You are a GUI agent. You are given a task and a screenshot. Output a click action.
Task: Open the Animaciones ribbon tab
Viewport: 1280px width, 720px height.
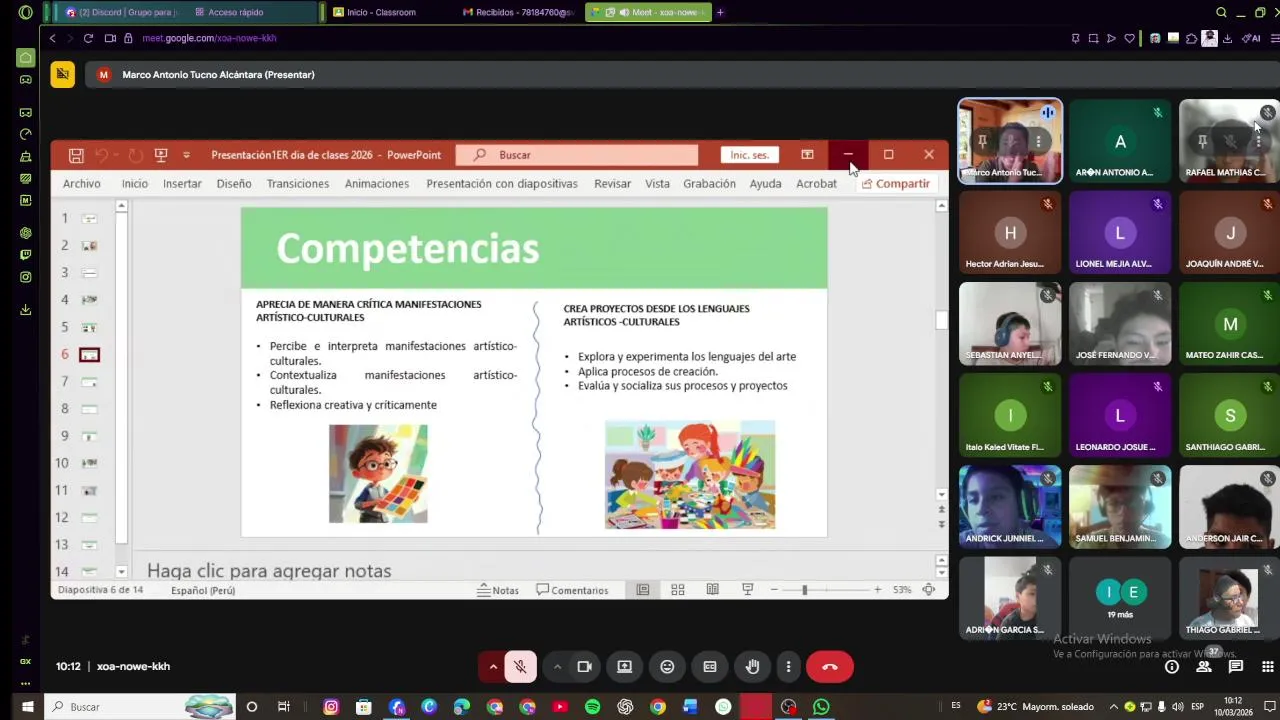point(377,184)
